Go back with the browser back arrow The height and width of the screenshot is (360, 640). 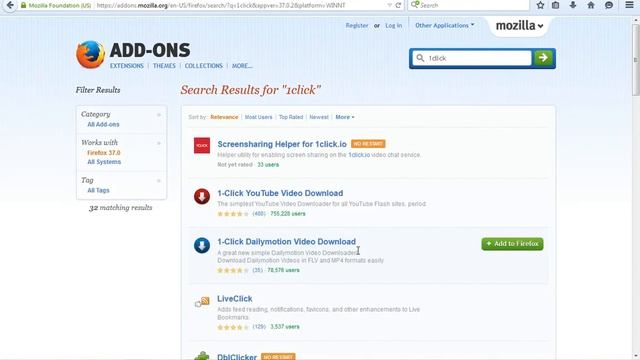(10, 5)
